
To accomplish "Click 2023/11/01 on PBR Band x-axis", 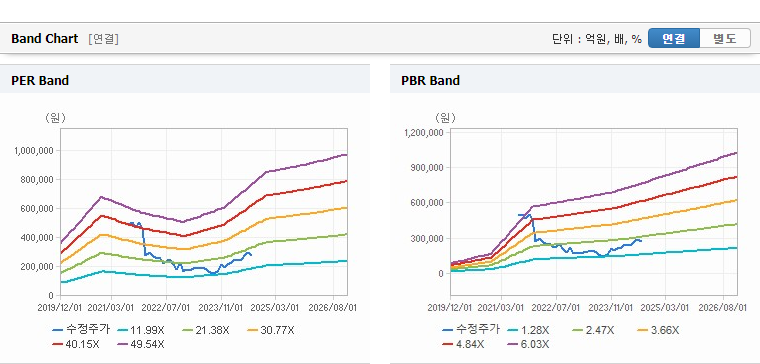I will click(x=611, y=307).
